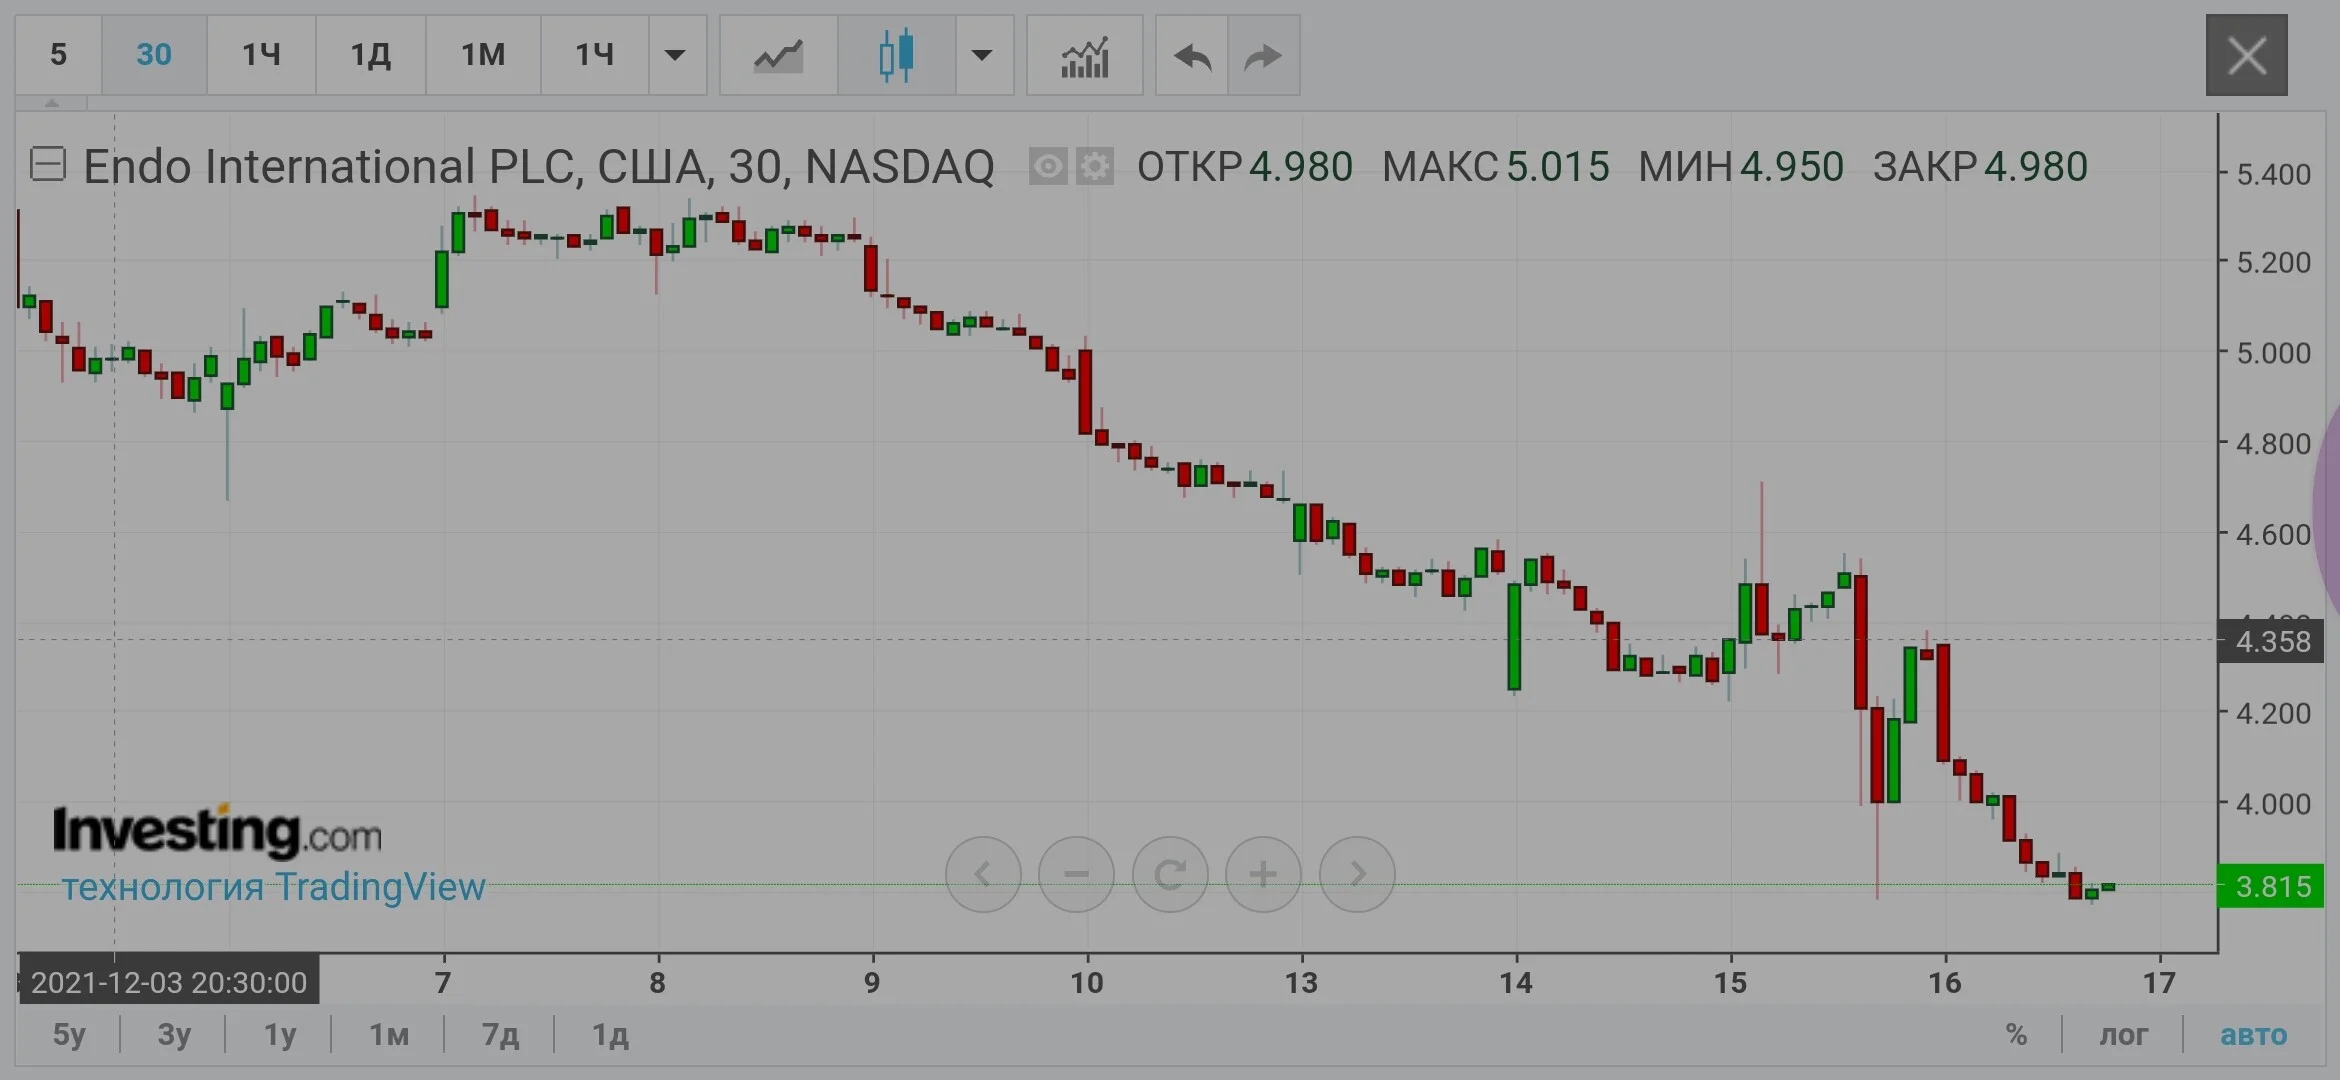Click date 9 on the time axis
Screen dimensions: 2340x1080
click(872, 982)
